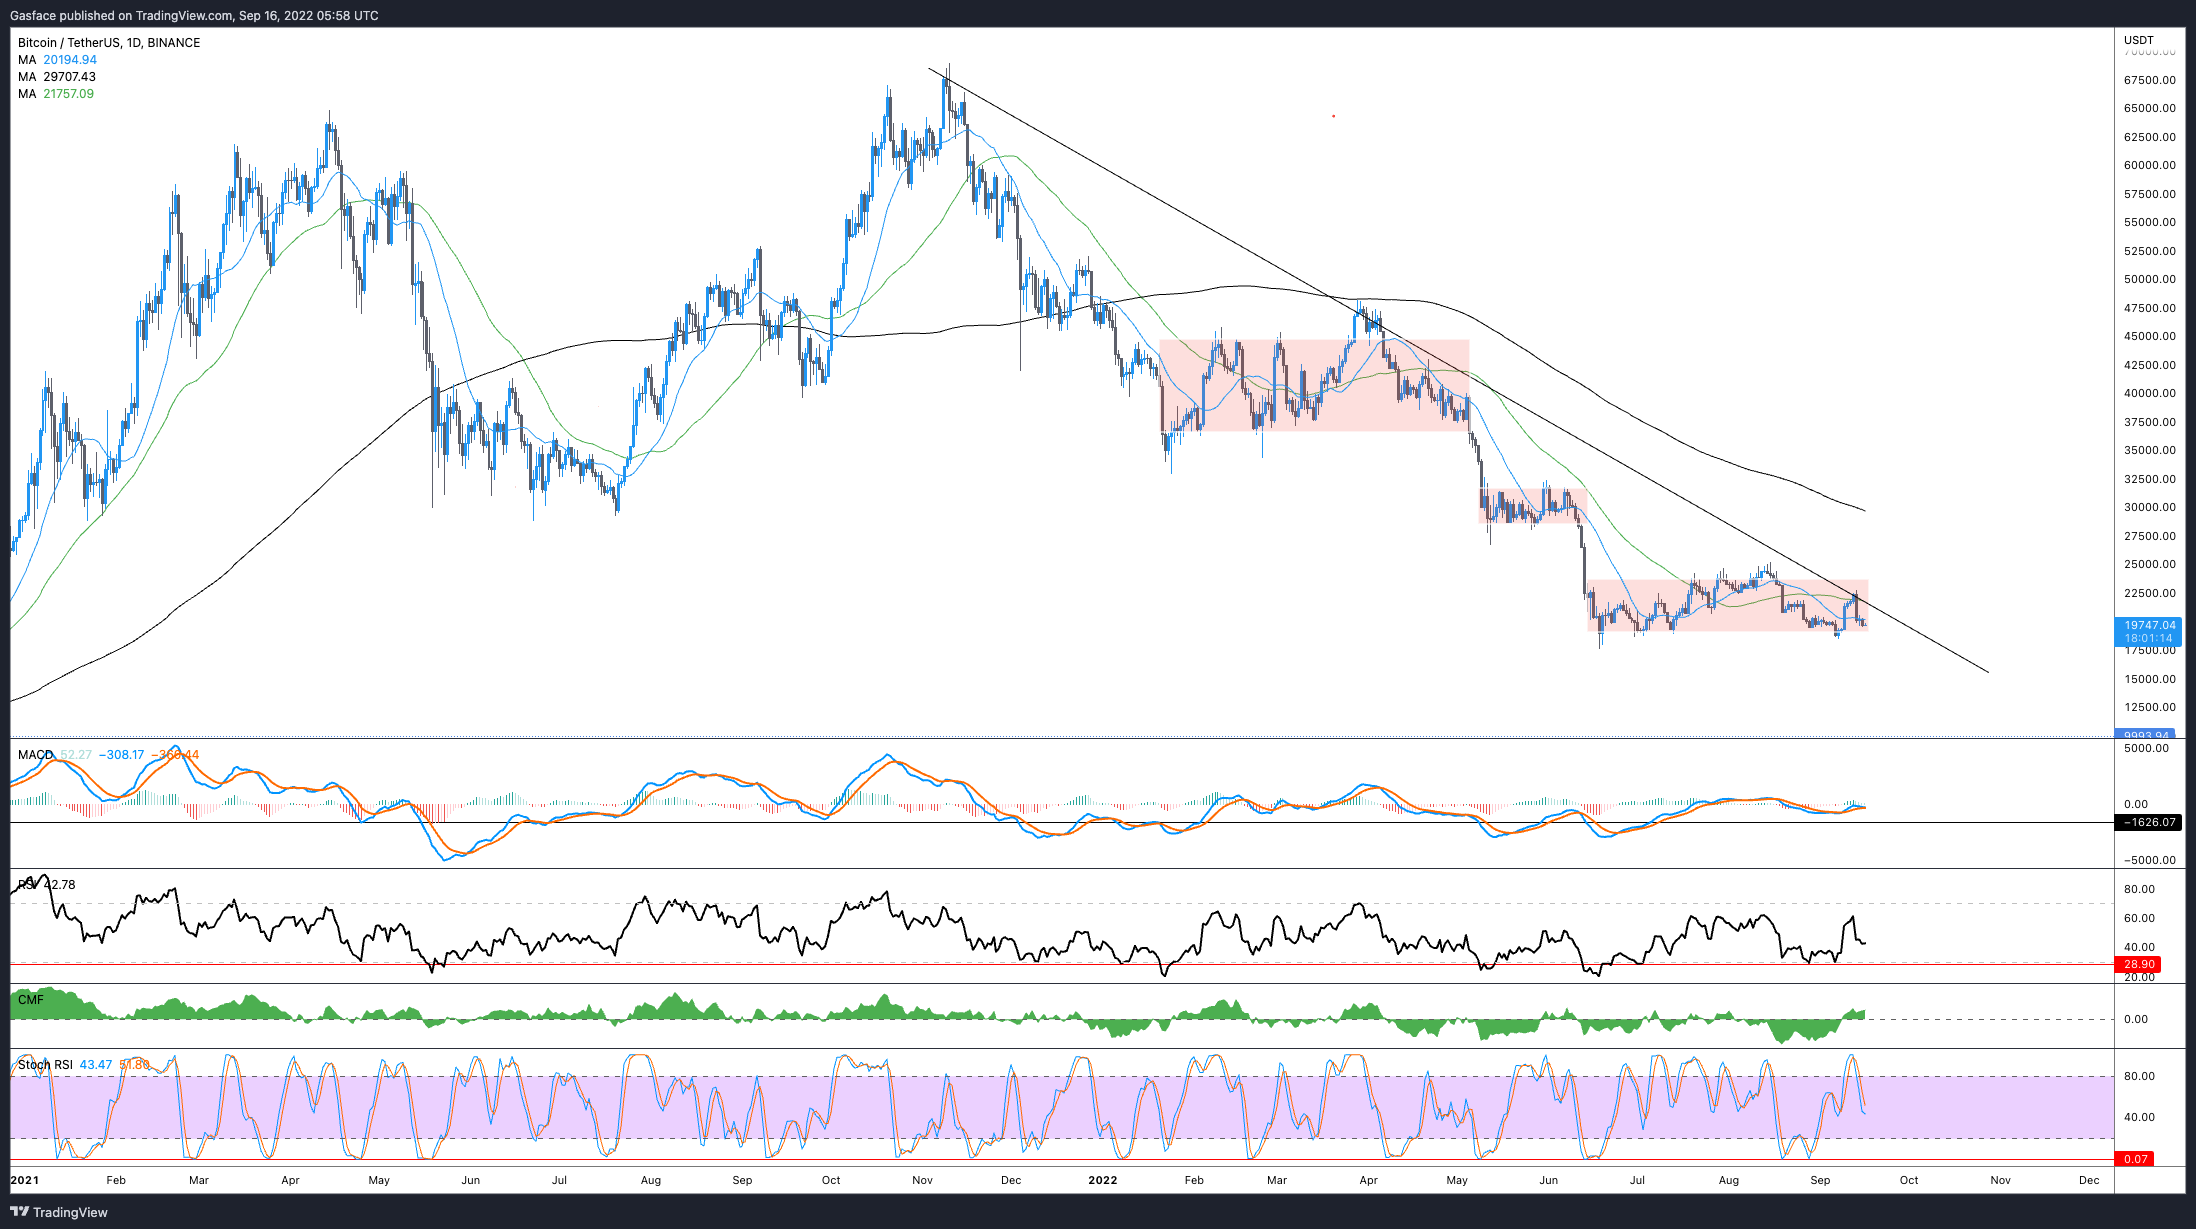Click the 2022 marker on time axis

click(1102, 1180)
